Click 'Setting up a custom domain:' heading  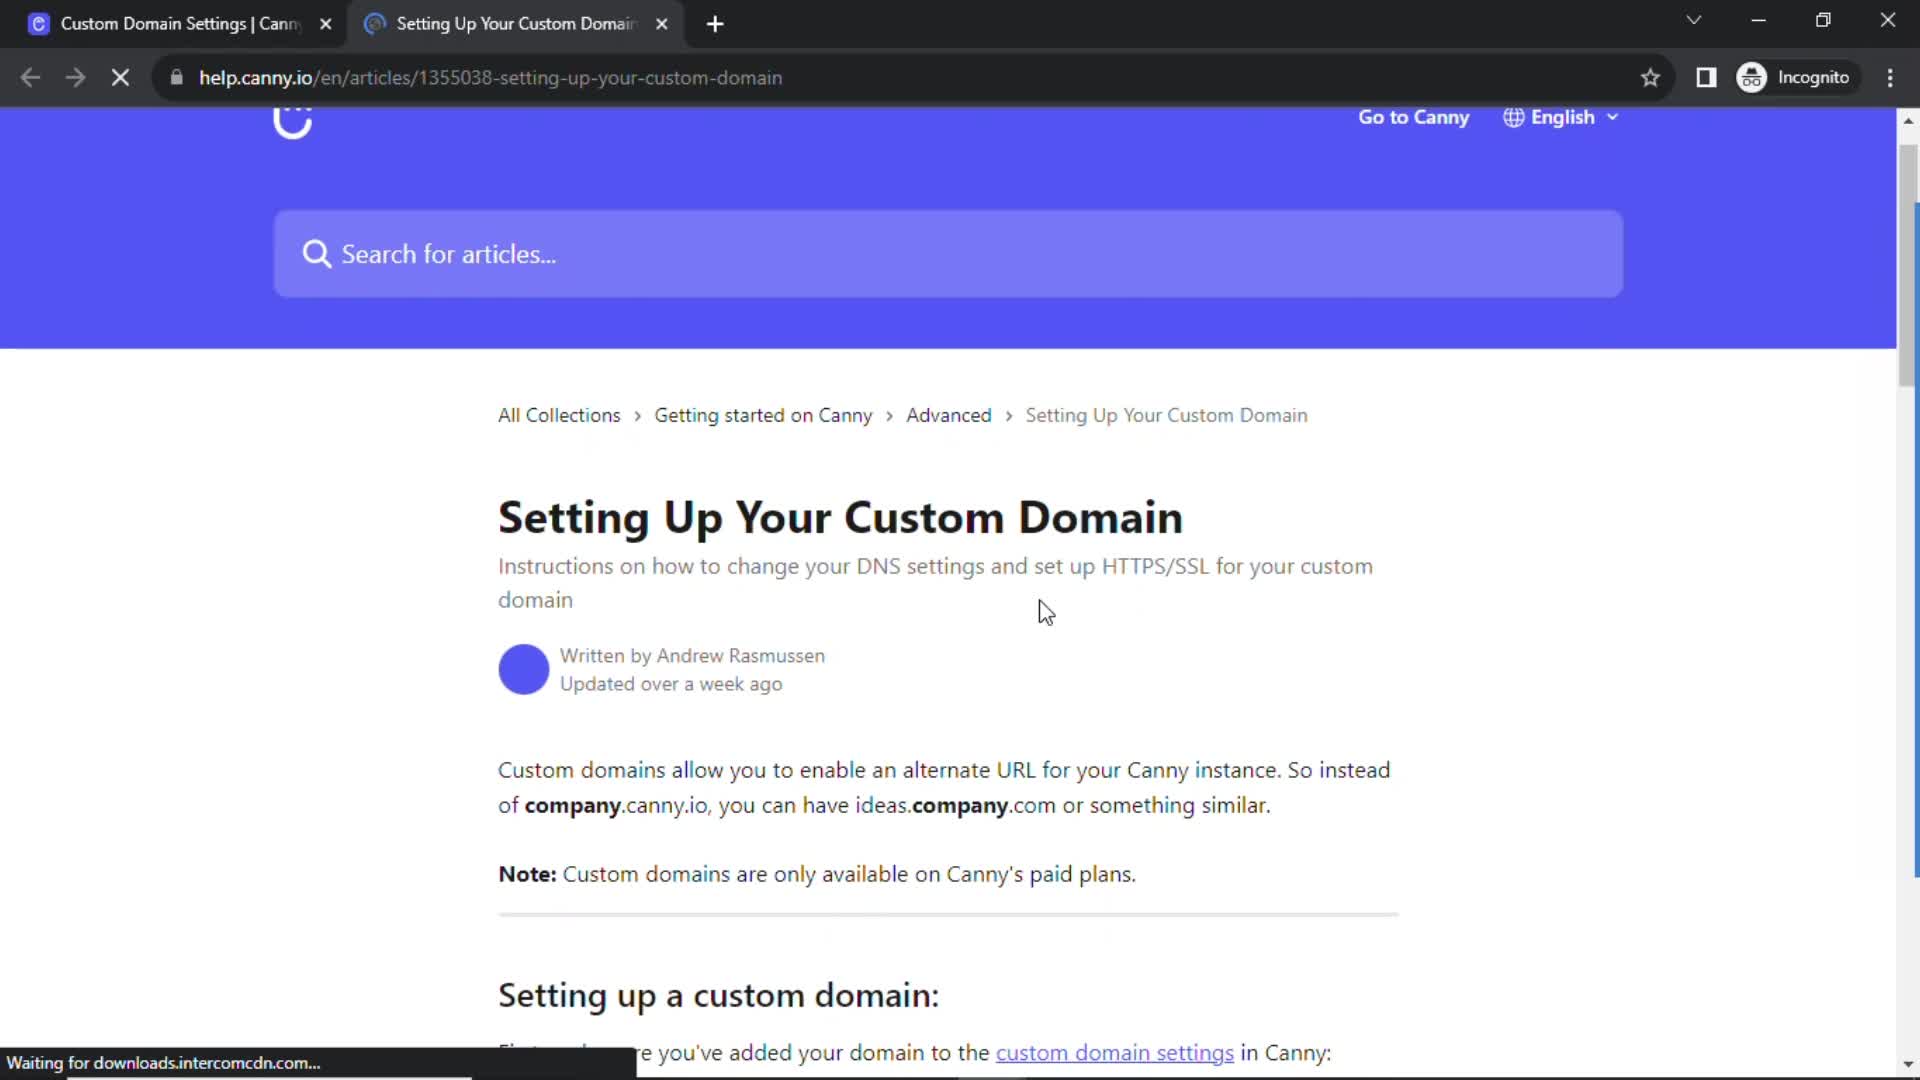(x=718, y=995)
